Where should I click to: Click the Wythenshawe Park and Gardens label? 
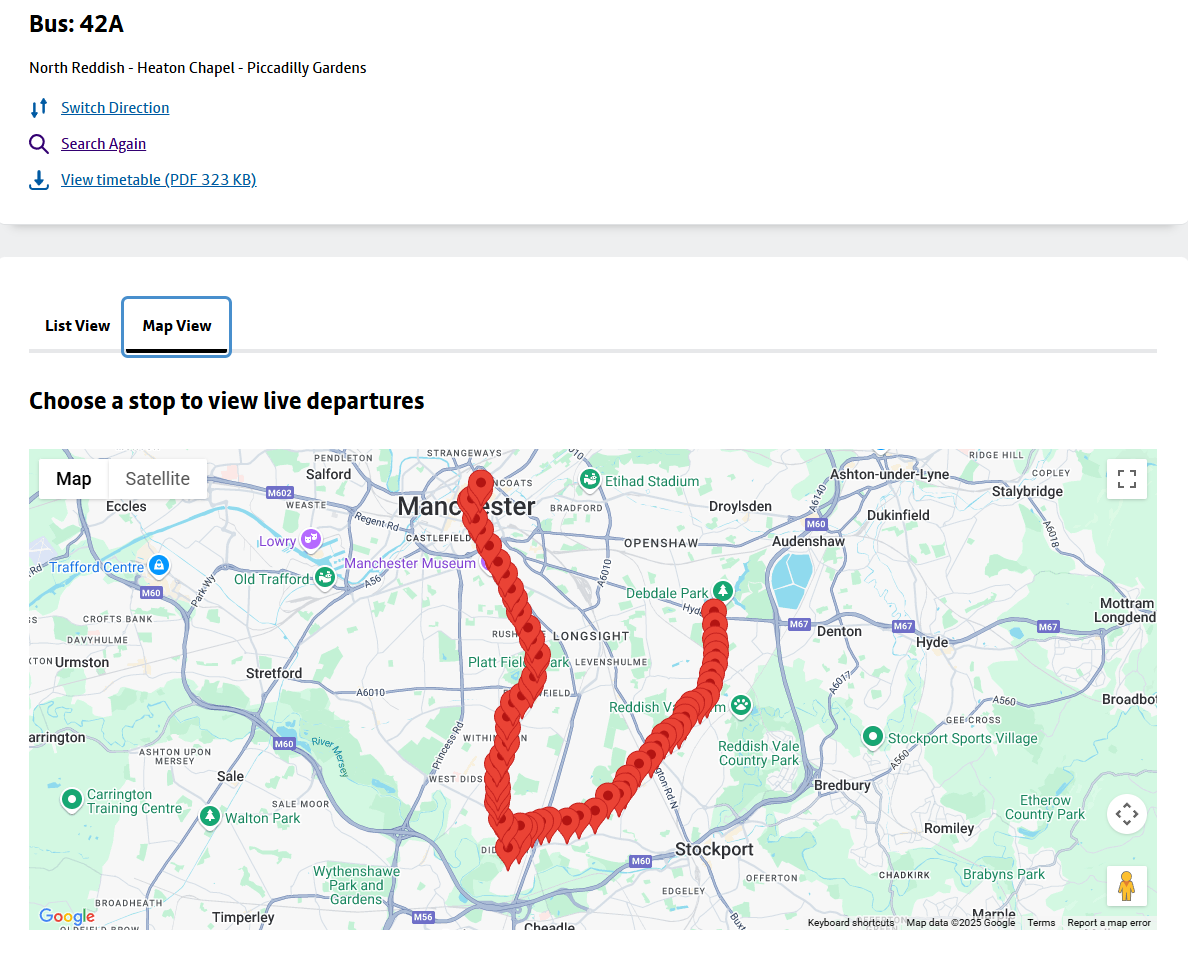(x=356, y=885)
